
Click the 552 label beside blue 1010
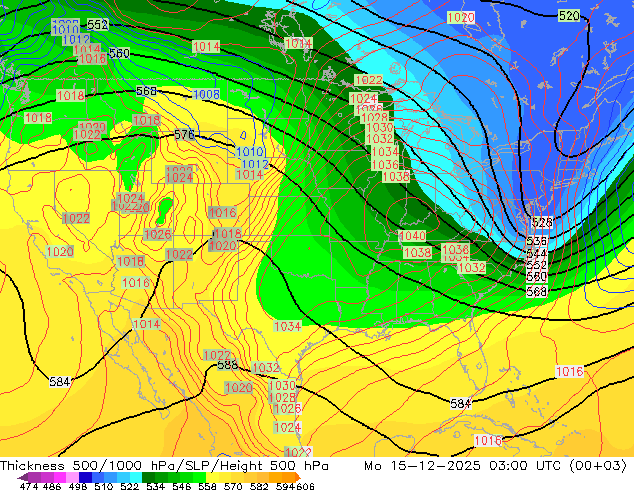tap(98, 25)
